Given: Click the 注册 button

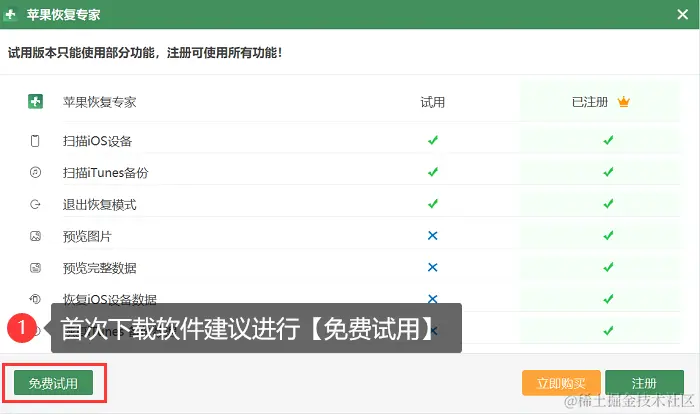Looking at the screenshot, I should [644, 383].
